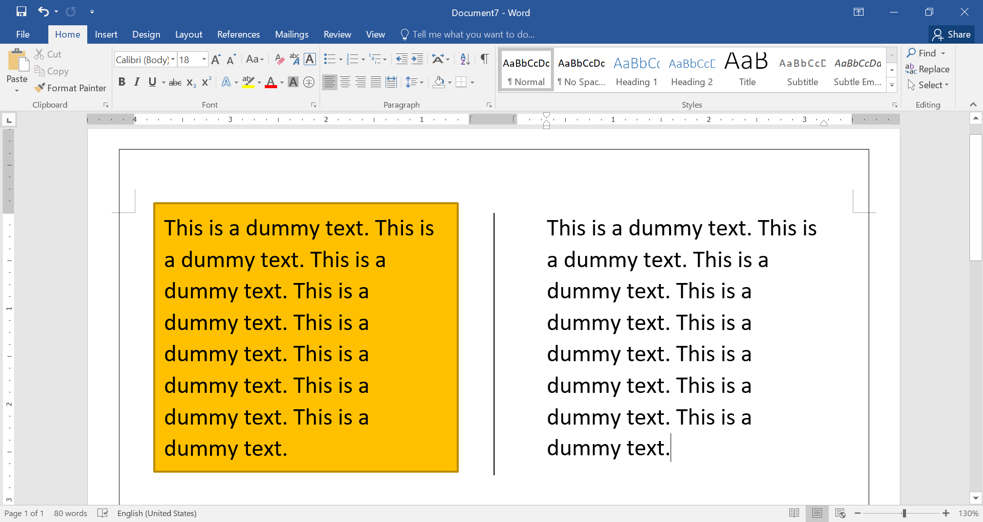Toggle show/hide paragraph marks
The image size is (983, 522).
click(x=485, y=60)
